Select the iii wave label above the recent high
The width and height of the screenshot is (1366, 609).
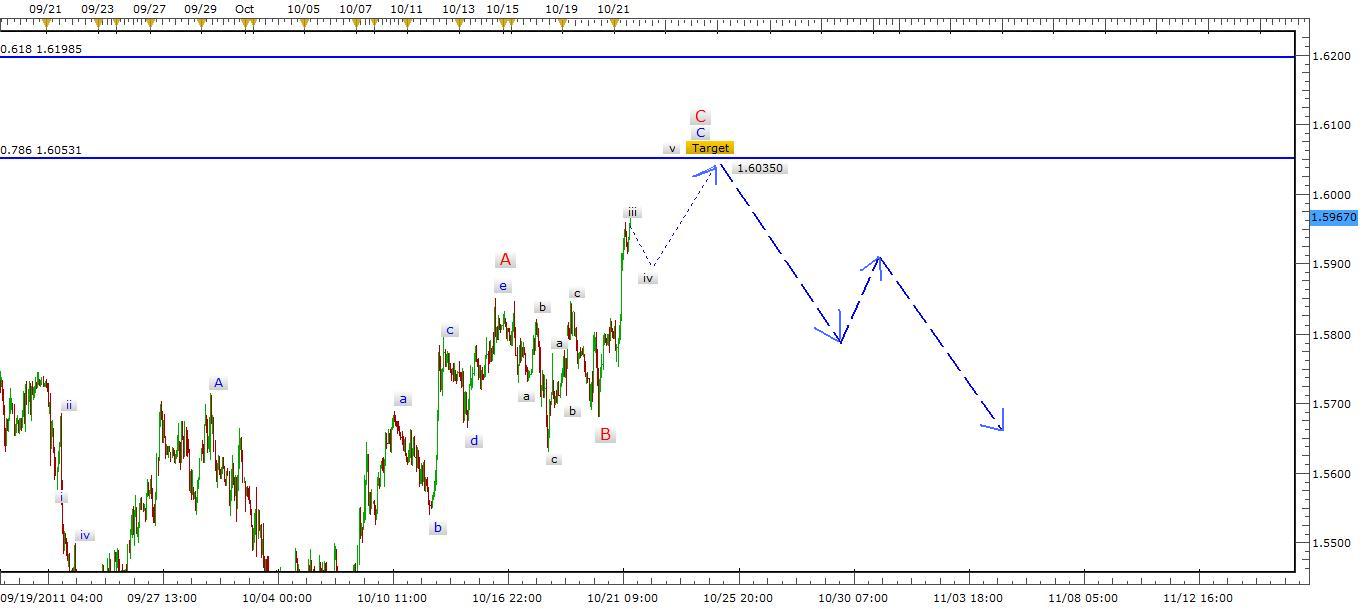click(631, 212)
